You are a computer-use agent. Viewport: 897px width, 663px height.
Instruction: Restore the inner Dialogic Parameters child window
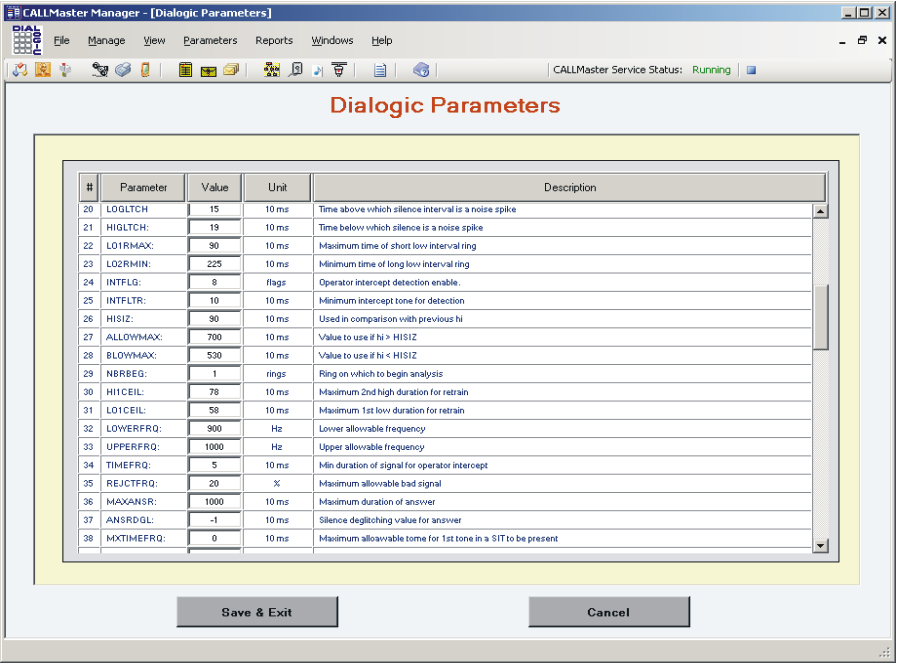862,40
